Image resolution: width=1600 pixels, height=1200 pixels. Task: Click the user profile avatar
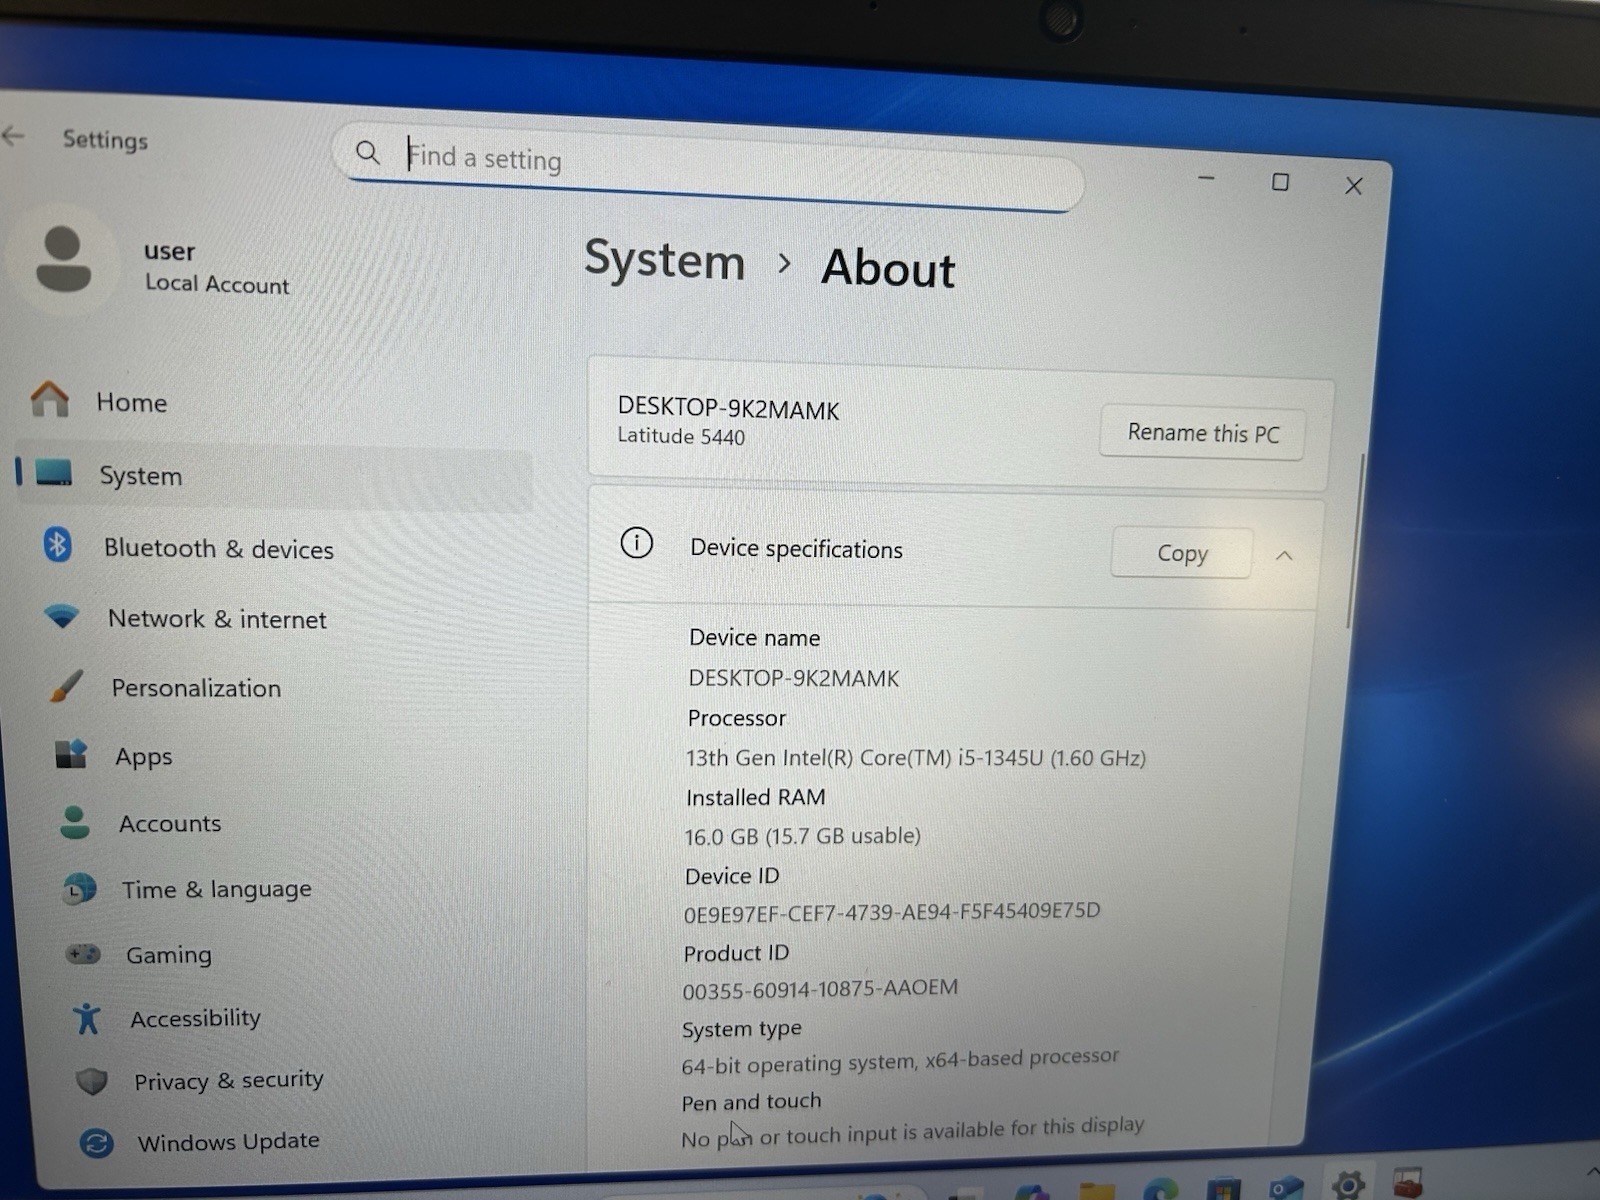click(x=63, y=259)
